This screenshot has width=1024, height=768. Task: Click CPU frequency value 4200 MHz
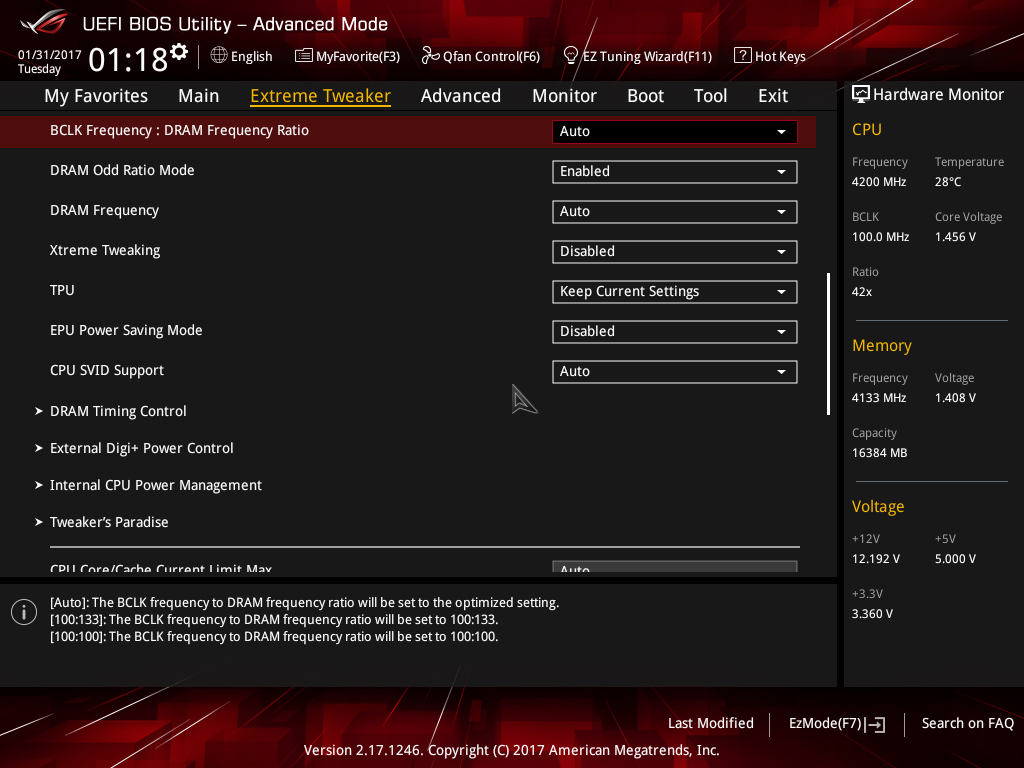(x=878, y=182)
